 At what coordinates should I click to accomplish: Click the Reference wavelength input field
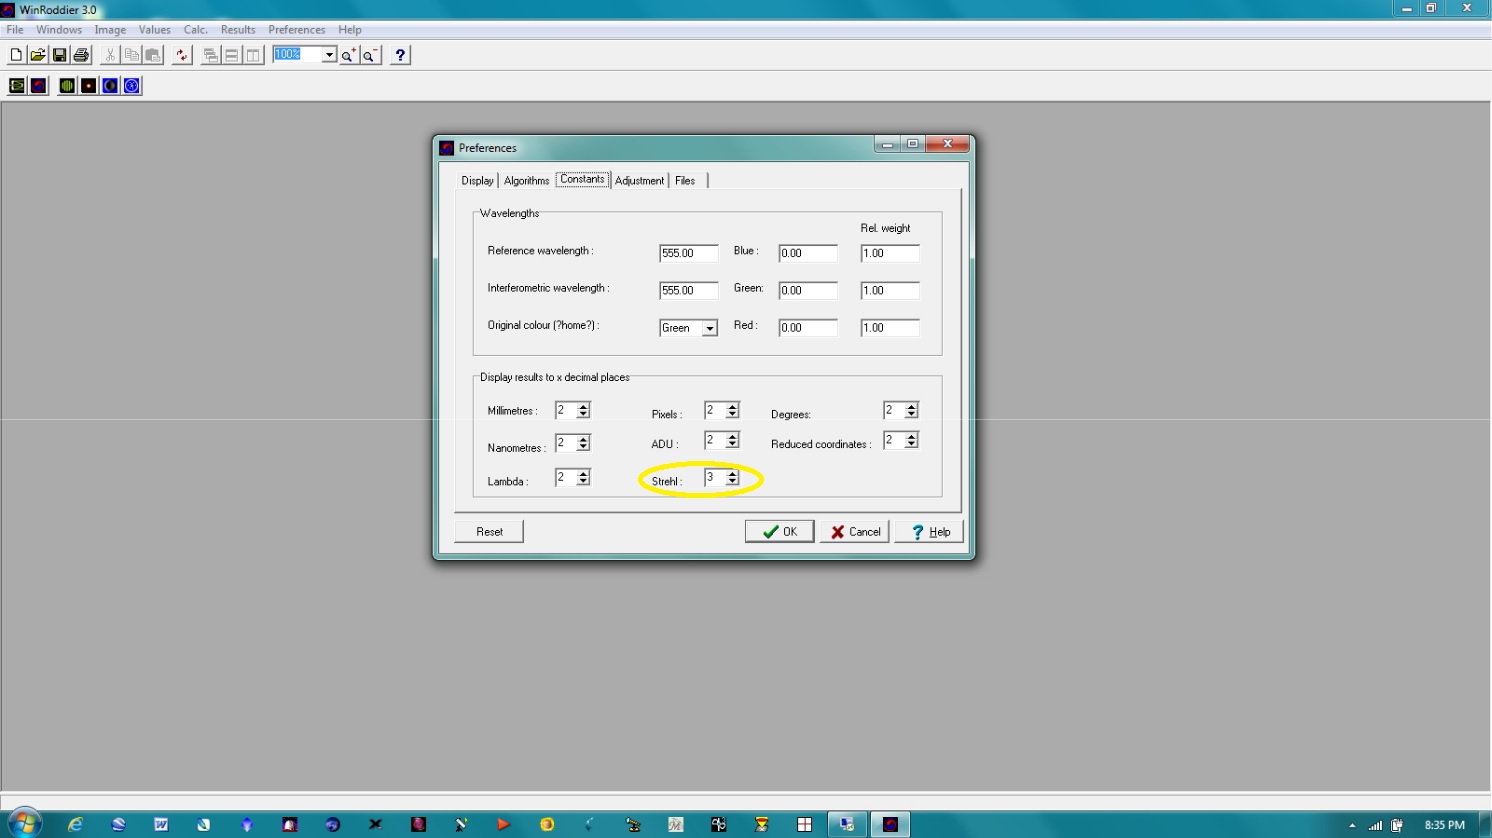pyautogui.click(x=688, y=254)
